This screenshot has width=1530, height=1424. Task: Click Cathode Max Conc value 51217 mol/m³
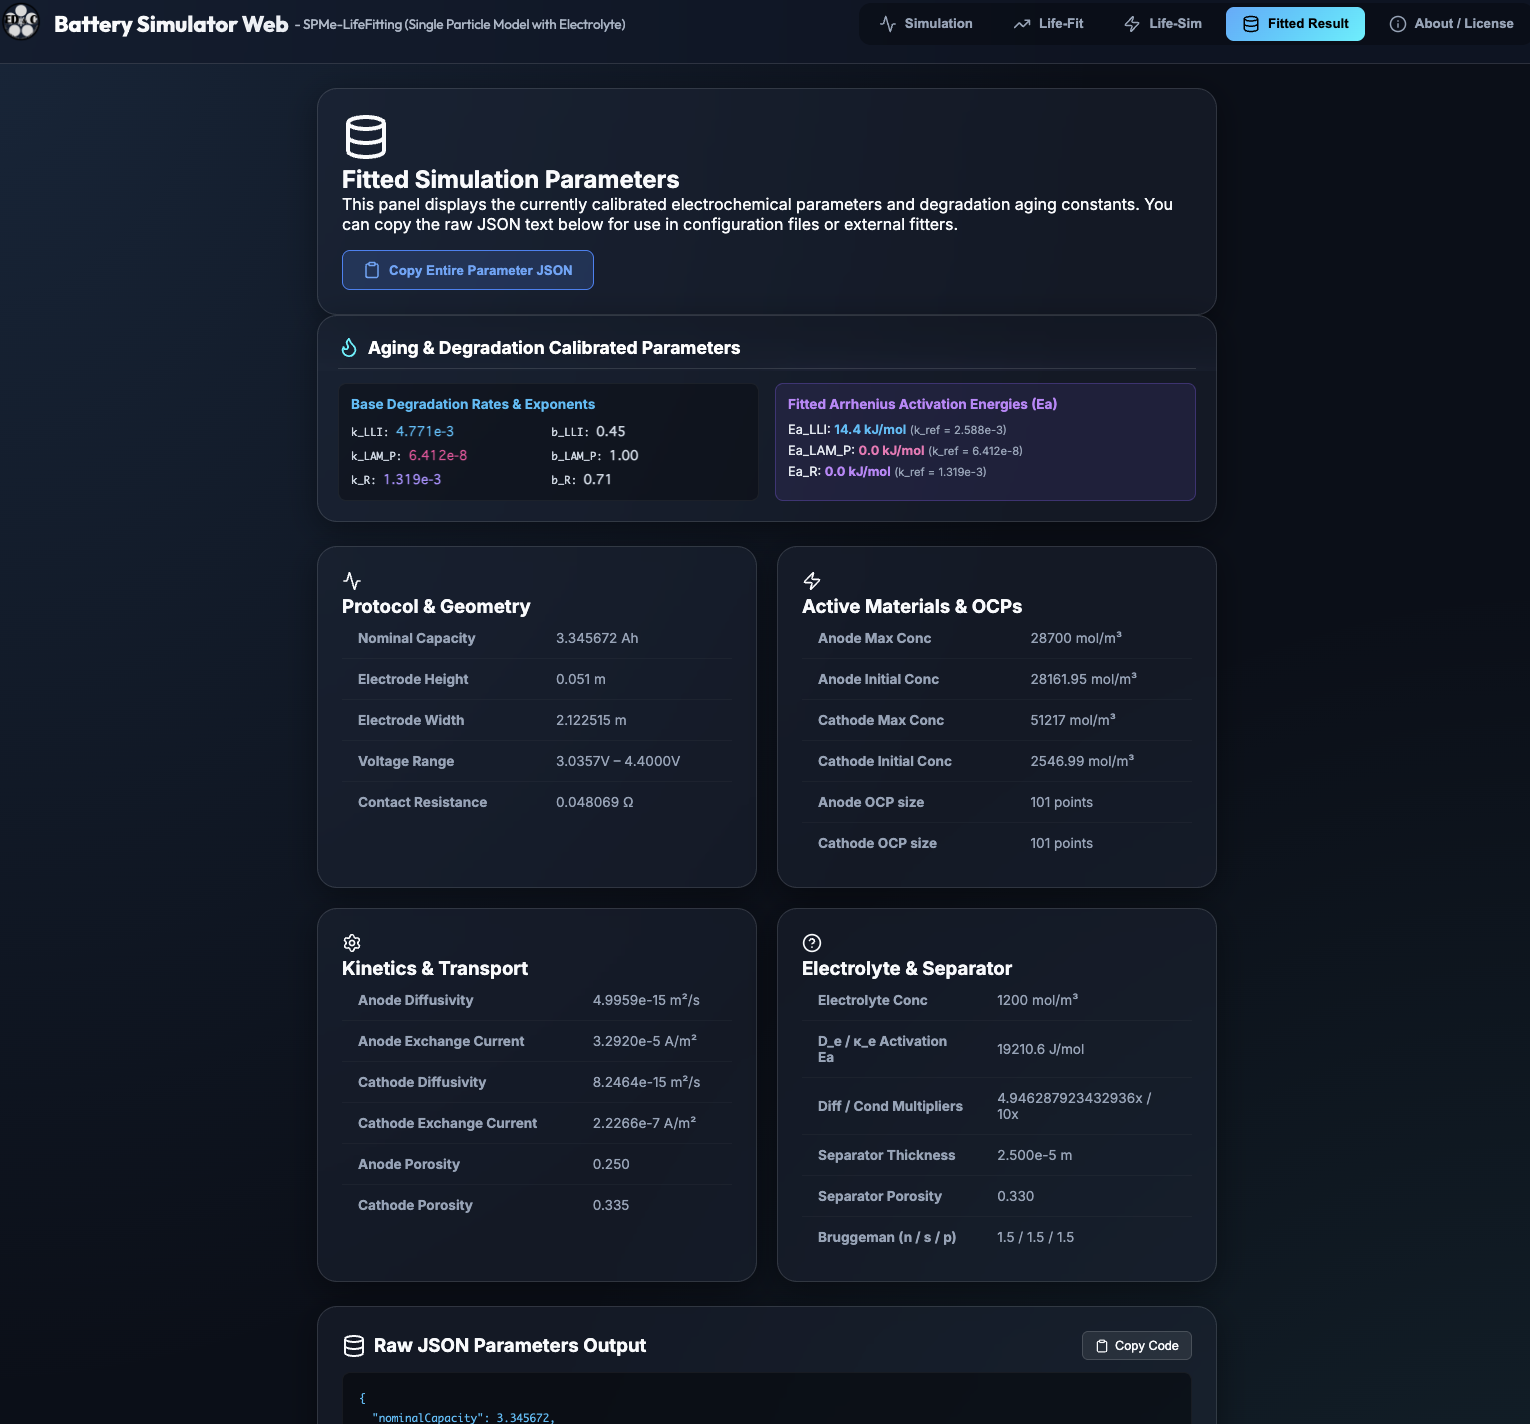tap(1073, 720)
